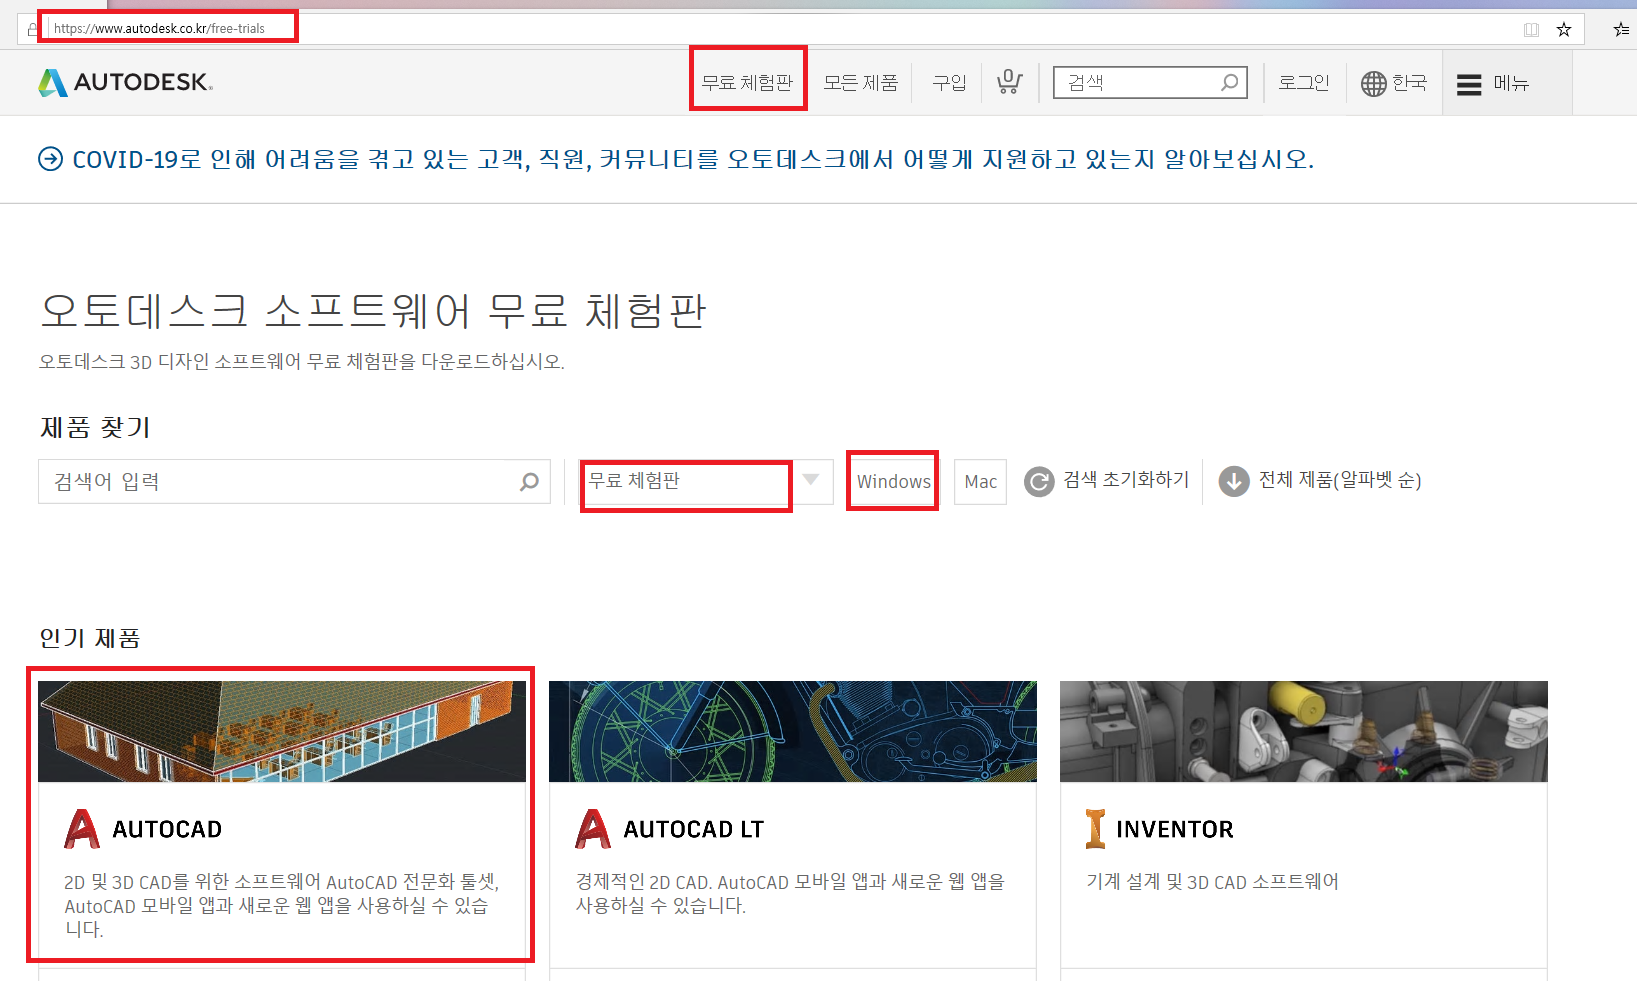
Task: Click the 검색 초기화하기 link
Action: click(1126, 480)
